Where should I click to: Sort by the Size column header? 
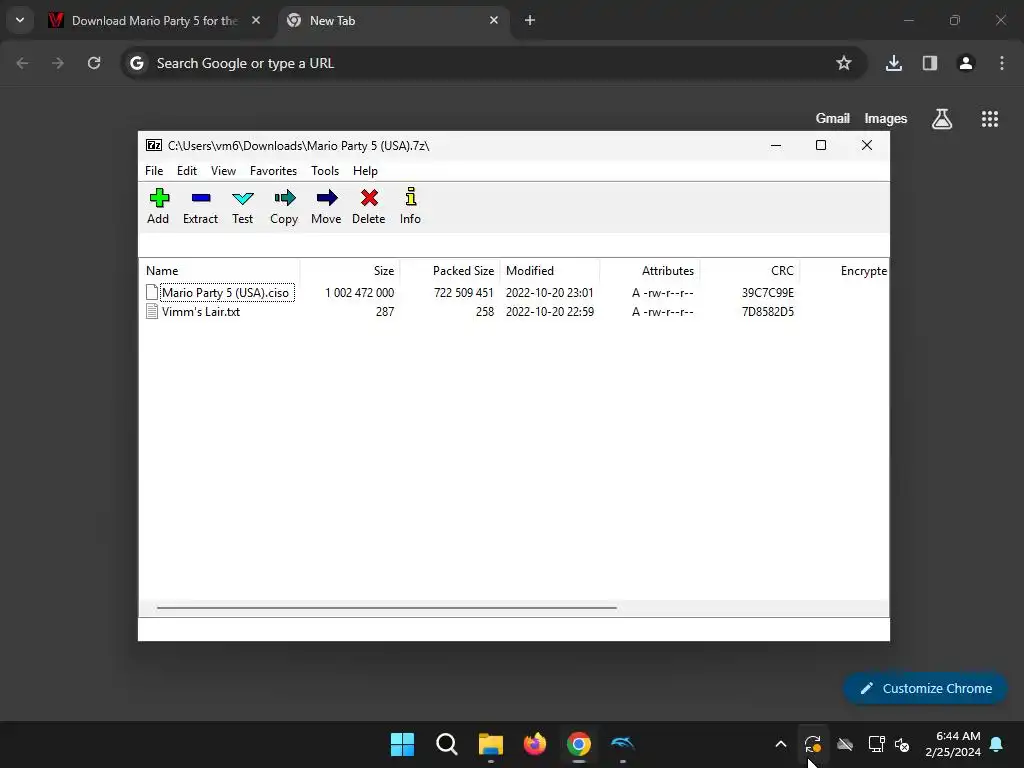(x=350, y=270)
